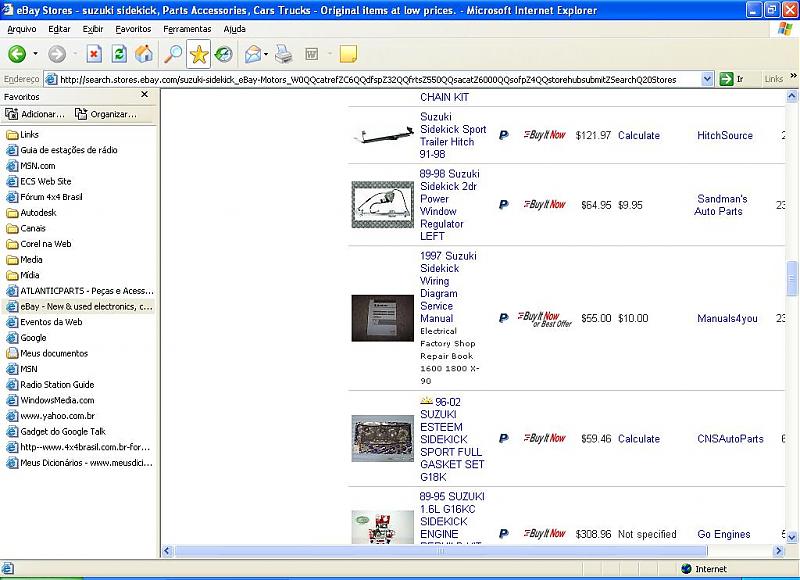Open the Meus Dicionários favorite
The width and height of the screenshot is (800, 580).
79,463
